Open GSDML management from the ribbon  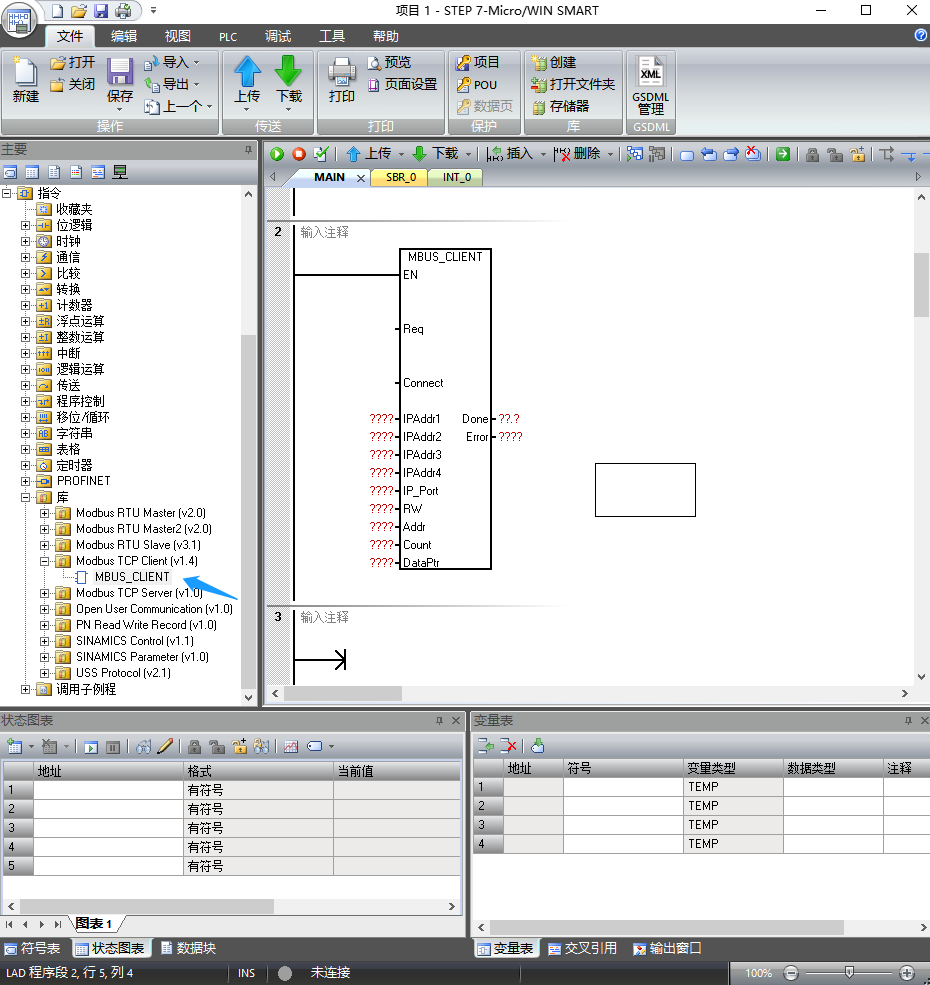[650, 86]
